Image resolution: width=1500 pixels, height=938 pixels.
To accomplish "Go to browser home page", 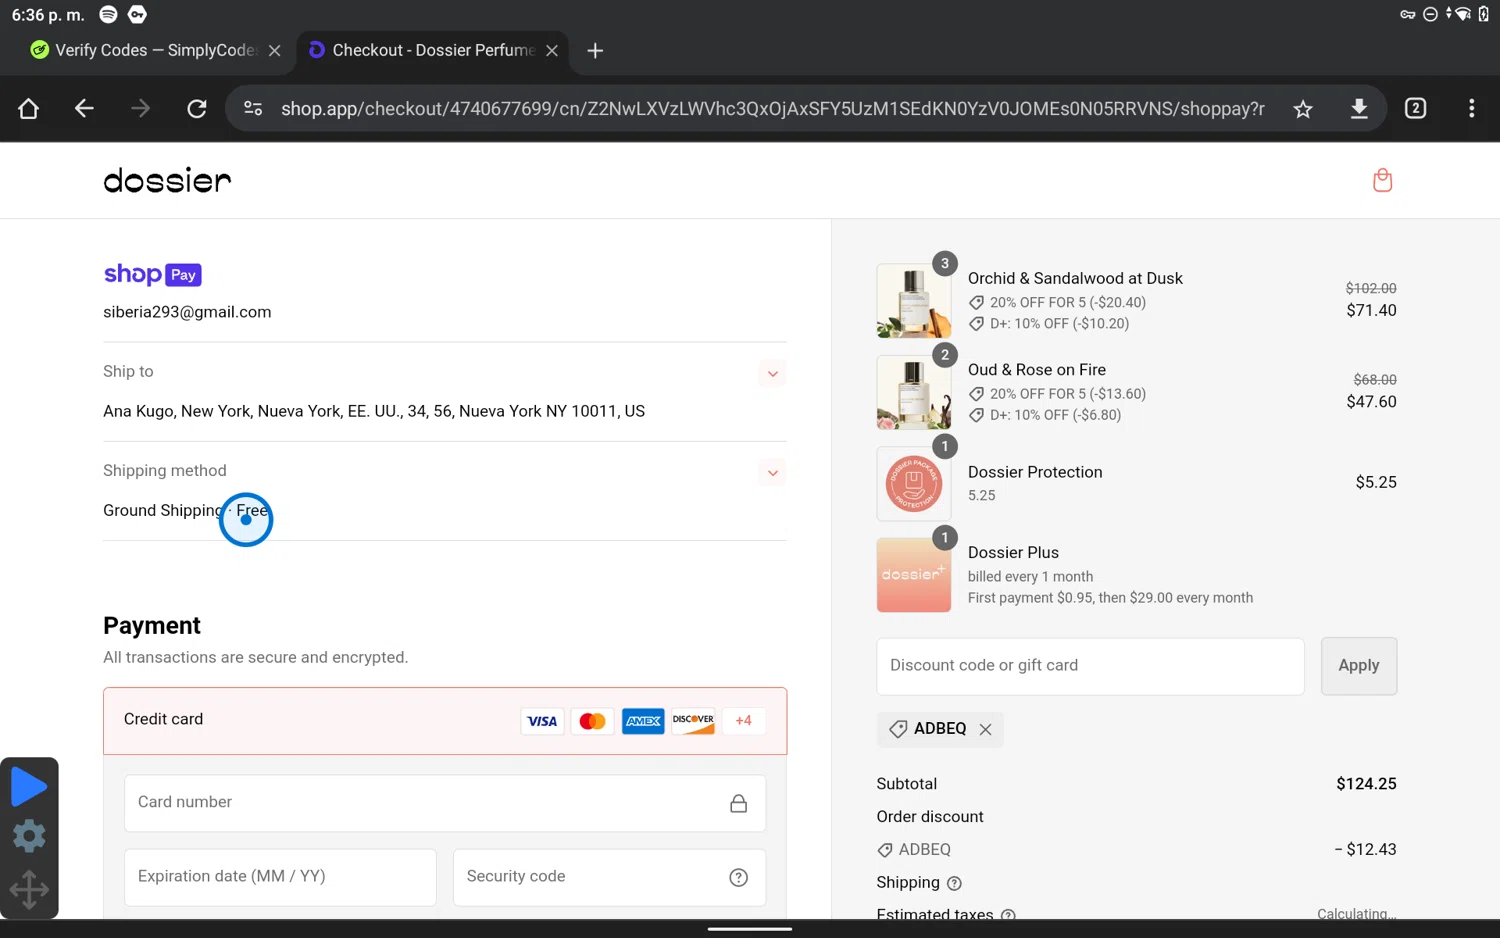I will (x=28, y=108).
